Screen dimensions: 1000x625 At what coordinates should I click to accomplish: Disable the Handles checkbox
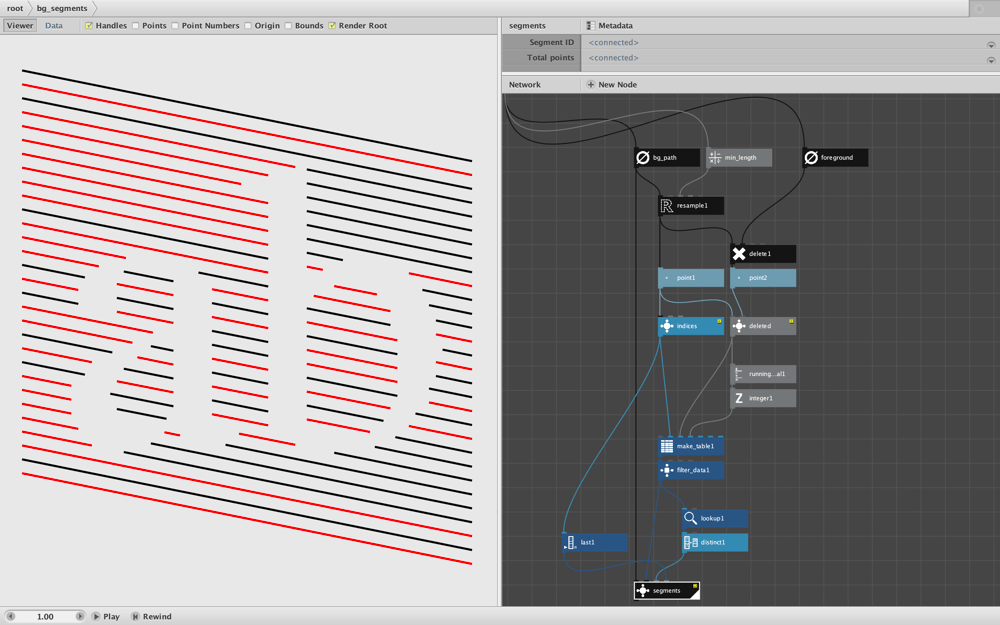pos(89,26)
